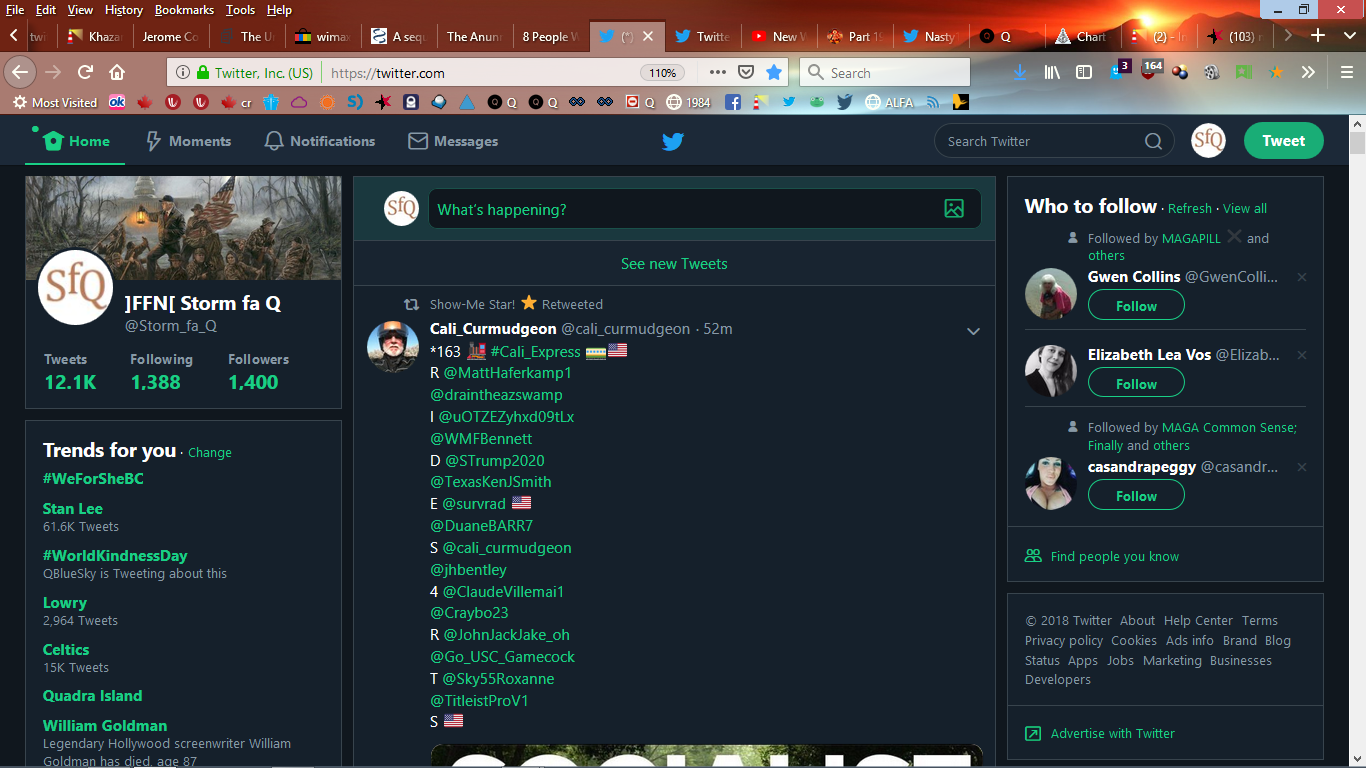This screenshot has height=768, width=1366.
Task: Click in the What's happening compose field
Action: click(x=680, y=209)
